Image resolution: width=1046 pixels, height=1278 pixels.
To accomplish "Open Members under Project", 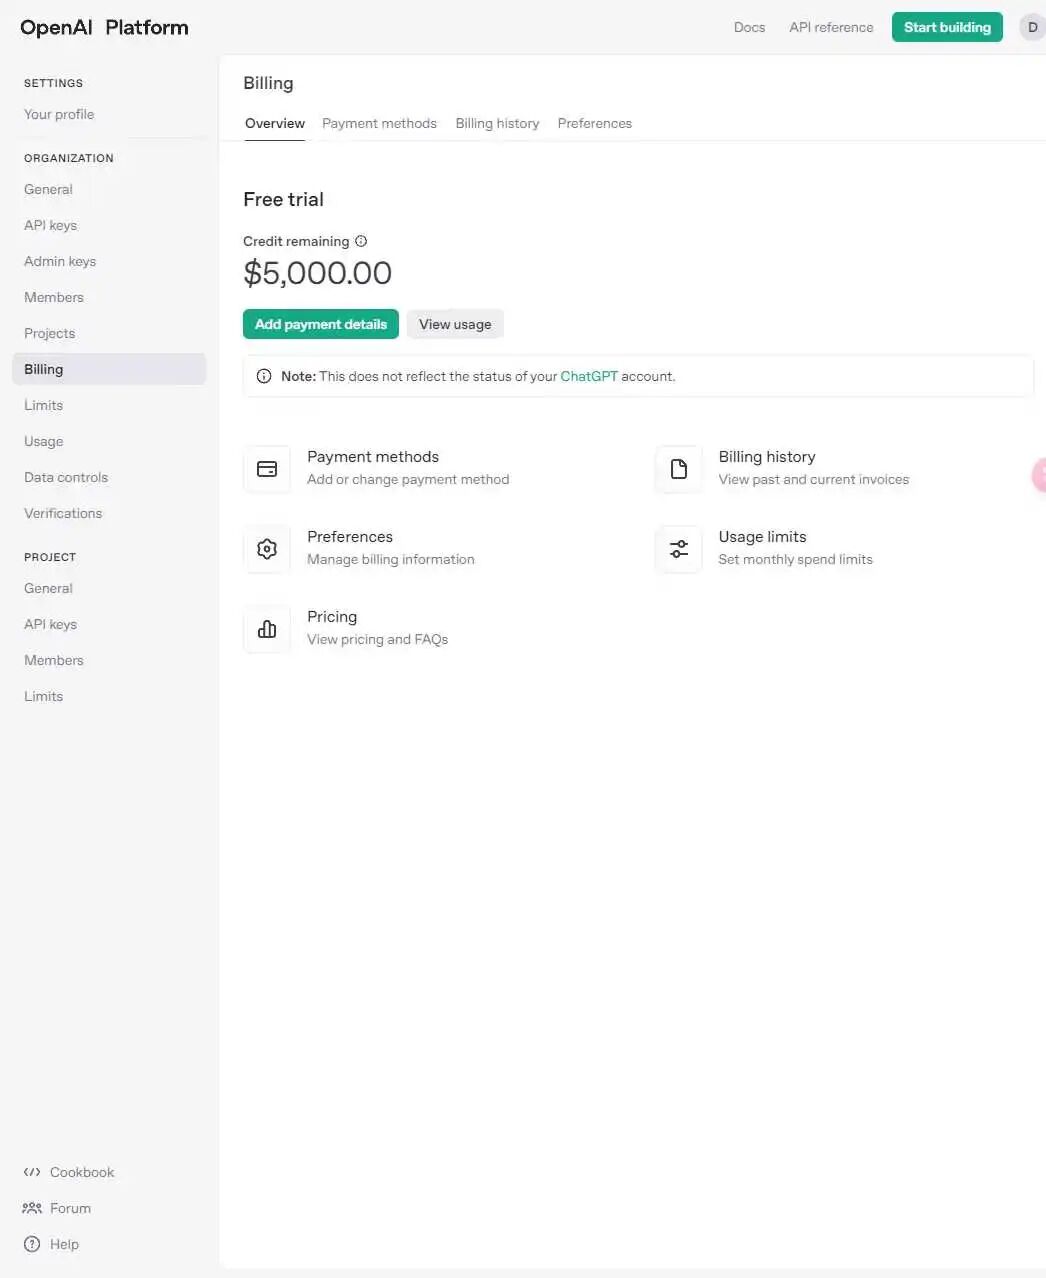I will (x=54, y=660).
